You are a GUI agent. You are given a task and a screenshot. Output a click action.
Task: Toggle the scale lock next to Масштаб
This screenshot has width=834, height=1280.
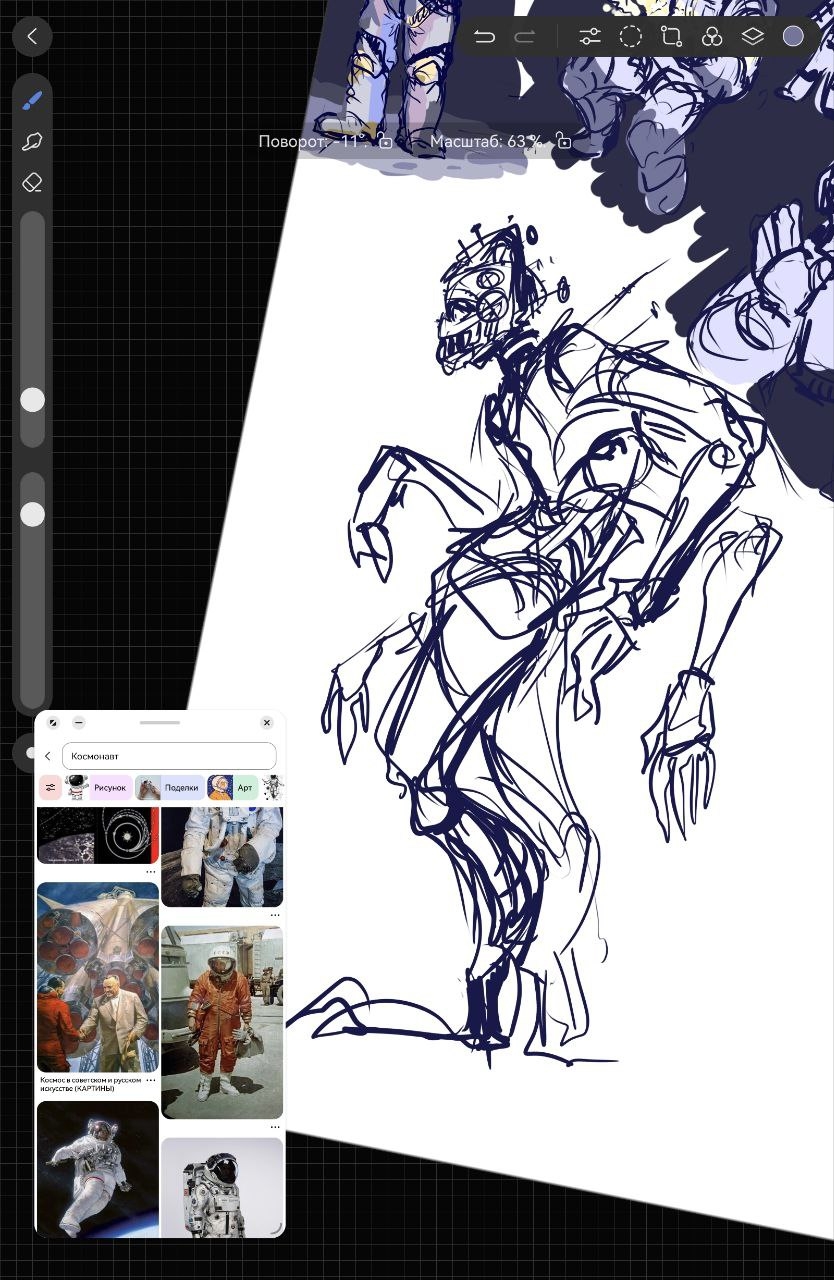click(564, 142)
